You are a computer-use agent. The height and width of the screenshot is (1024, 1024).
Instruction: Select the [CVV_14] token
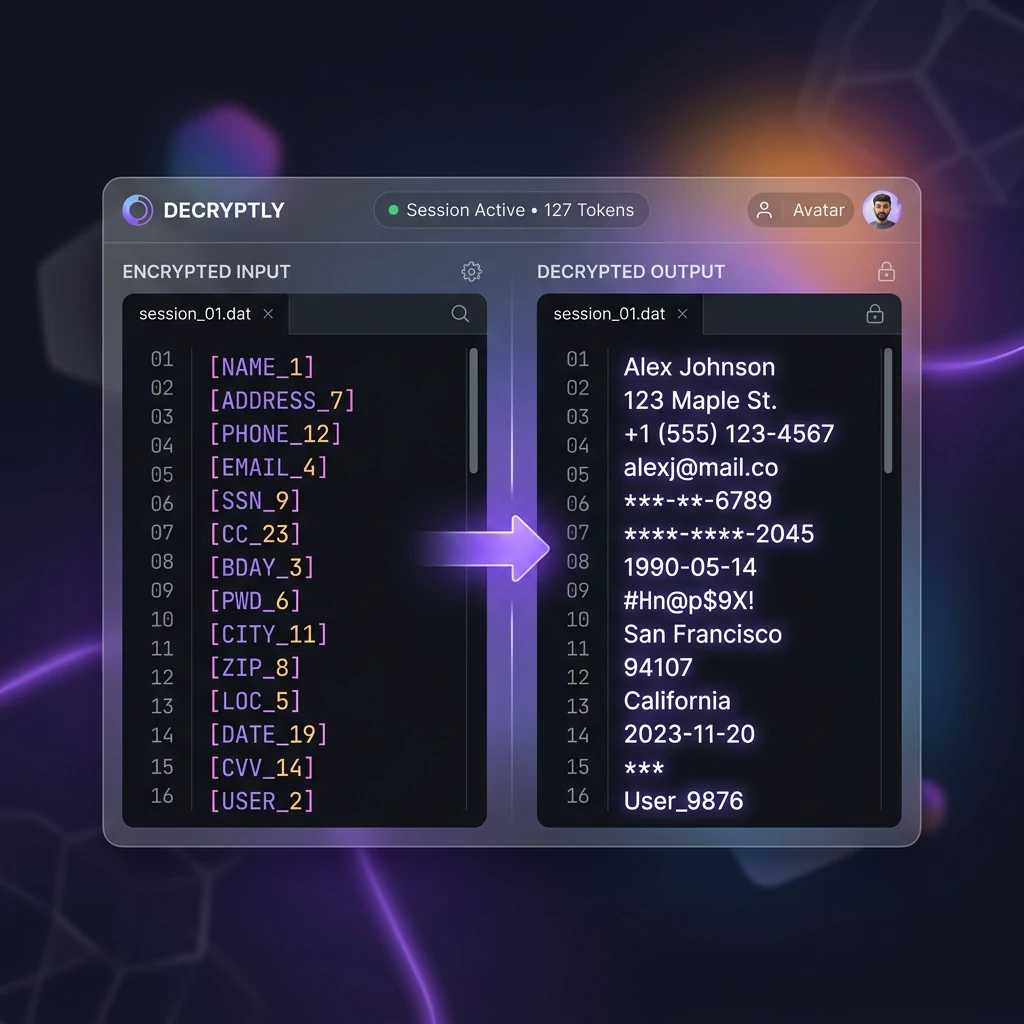261,768
